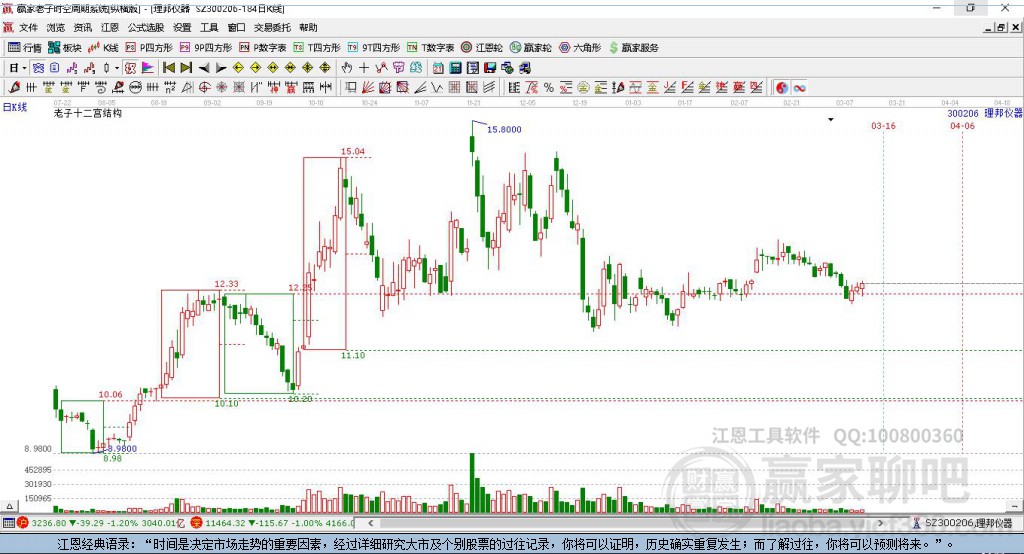The image size is (1024, 554).
Task: Click the 8.98 low price label
Action: point(112,459)
